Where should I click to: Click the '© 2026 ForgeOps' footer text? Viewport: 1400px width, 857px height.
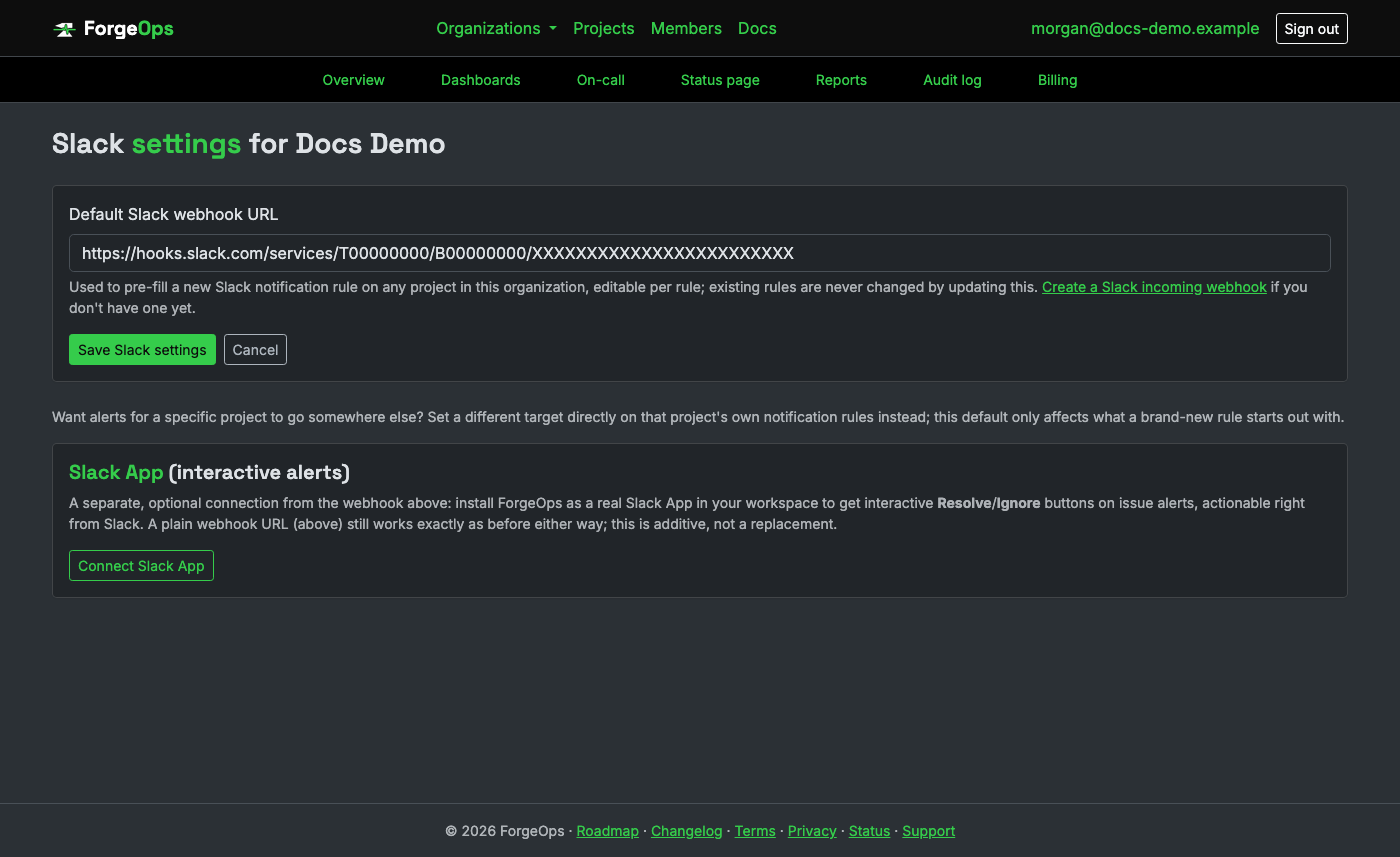tap(504, 831)
